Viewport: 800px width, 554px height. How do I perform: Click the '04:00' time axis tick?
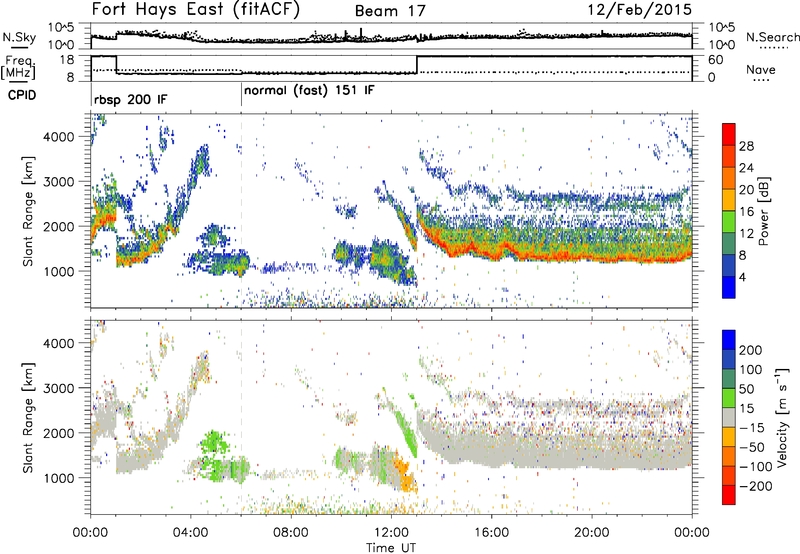click(x=190, y=533)
